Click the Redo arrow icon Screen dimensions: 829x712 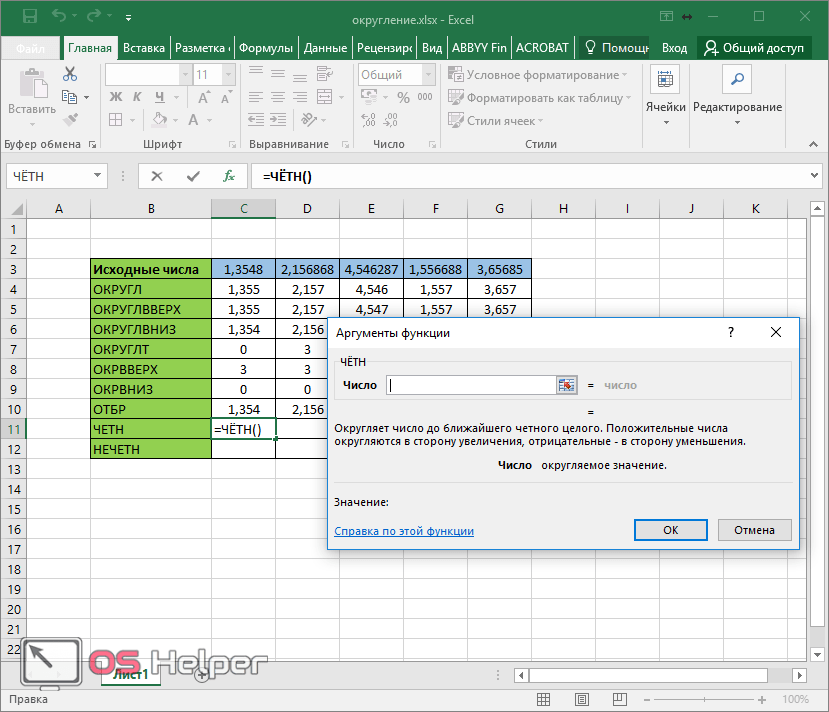click(94, 16)
